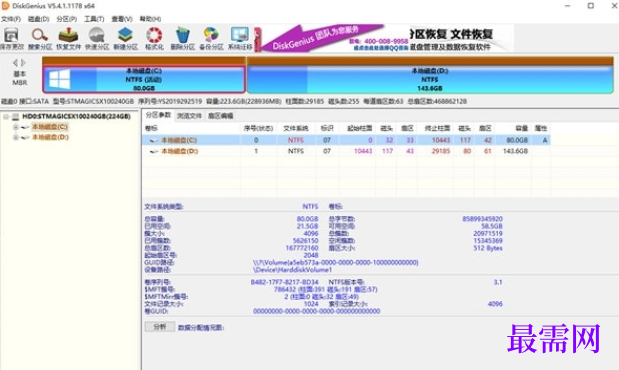Click drive icon in table row 本地磁盘(D:)
619x370 pixels.
point(154,151)
